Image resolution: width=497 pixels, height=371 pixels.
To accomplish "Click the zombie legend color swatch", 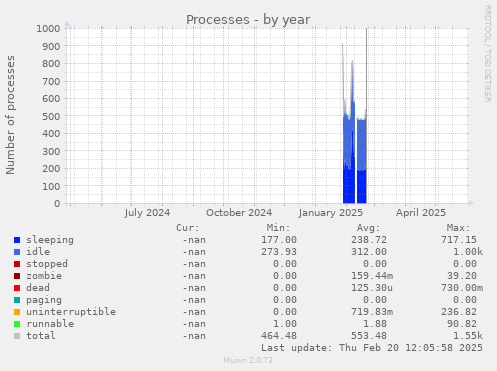I will coord(17,276).
